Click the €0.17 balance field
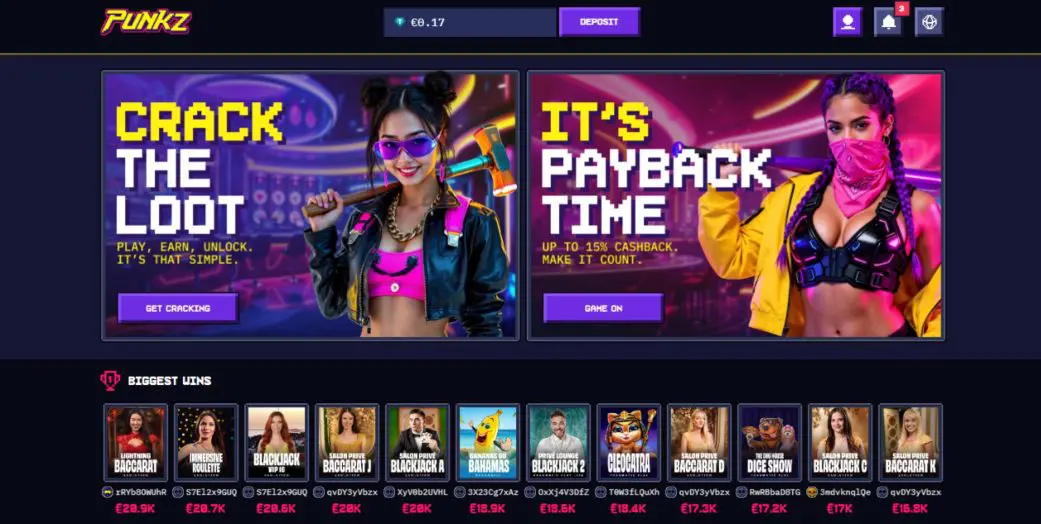Viewport: 1041px width, 524px height. pyautogui.click(x=470, y=22)
